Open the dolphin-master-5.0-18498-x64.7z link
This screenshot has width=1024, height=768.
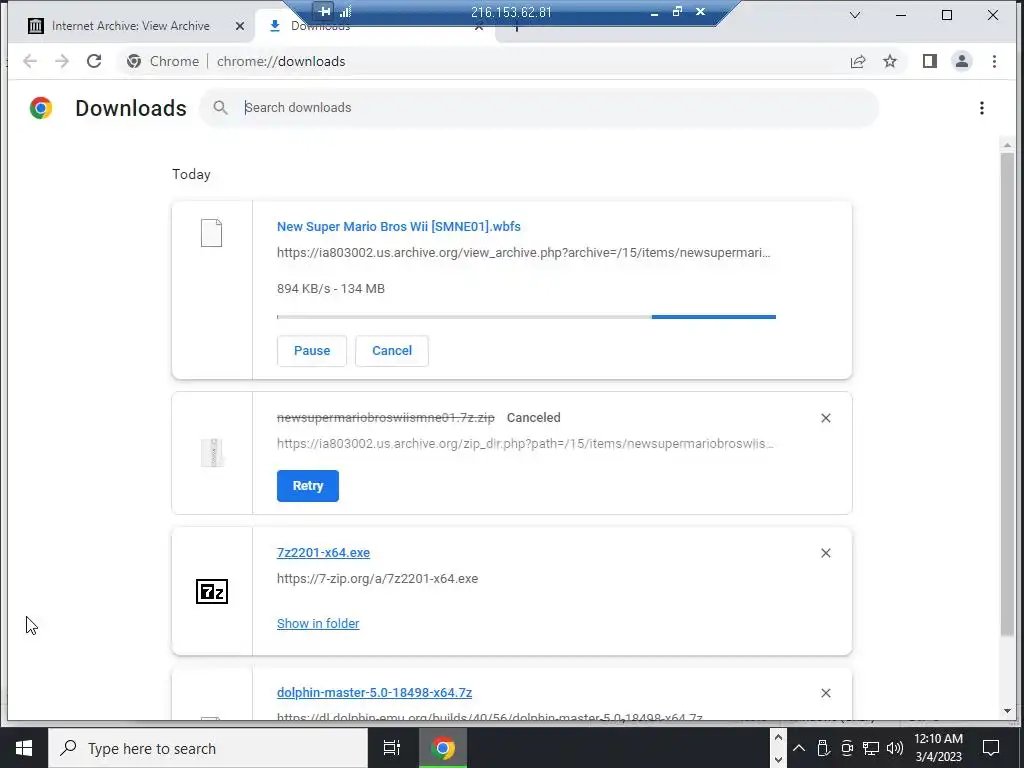point(374,692)
